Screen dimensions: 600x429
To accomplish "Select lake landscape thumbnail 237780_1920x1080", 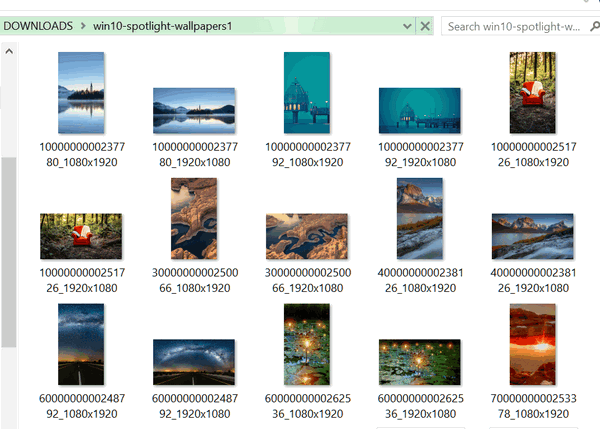I will pyautogui.click(x=194, y=111).
